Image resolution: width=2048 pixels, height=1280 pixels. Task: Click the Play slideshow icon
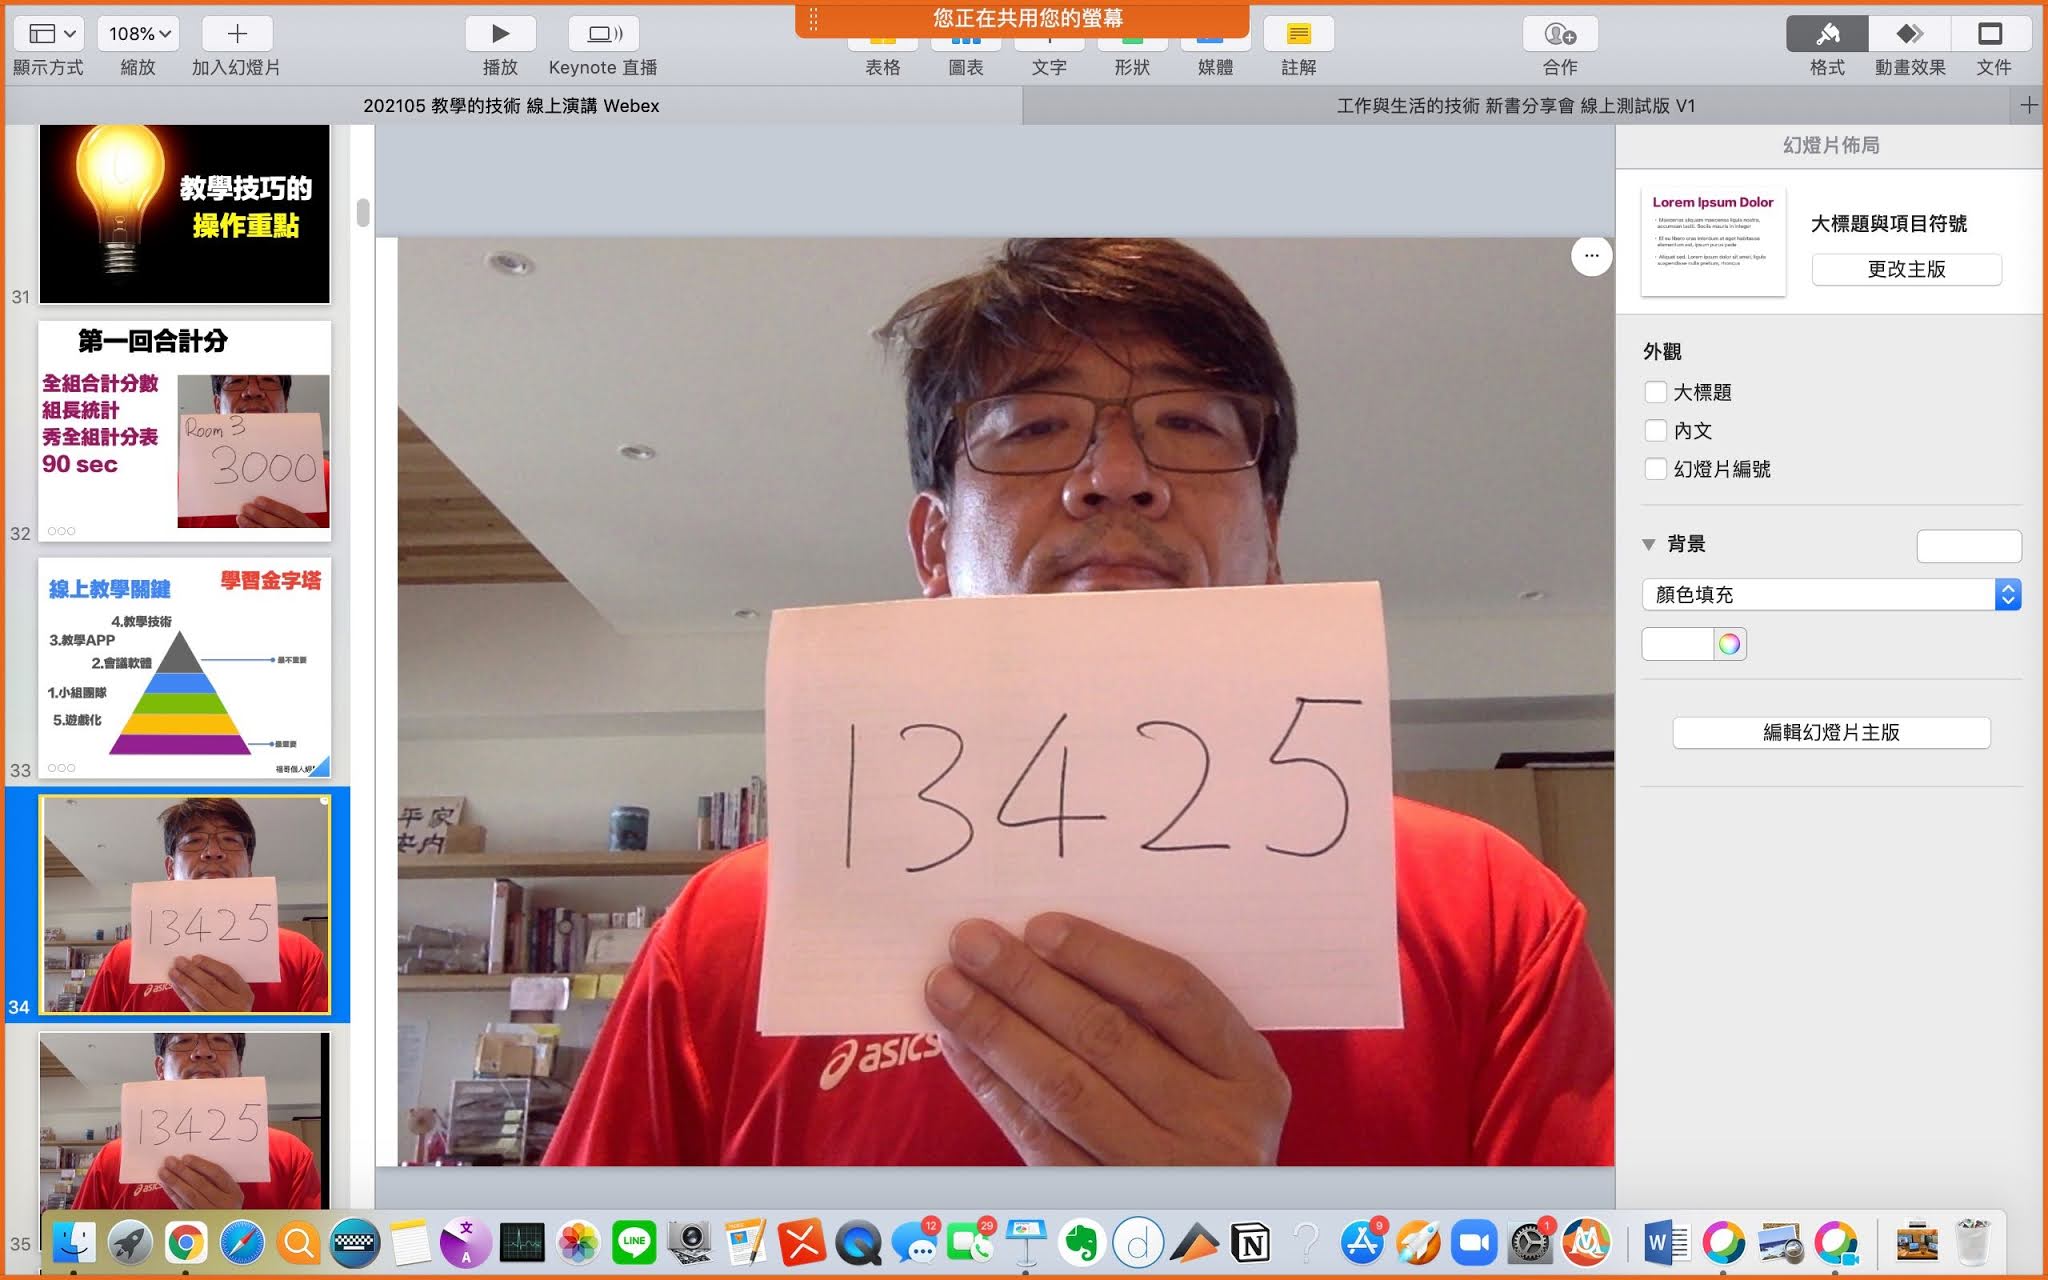click(500, 34)
